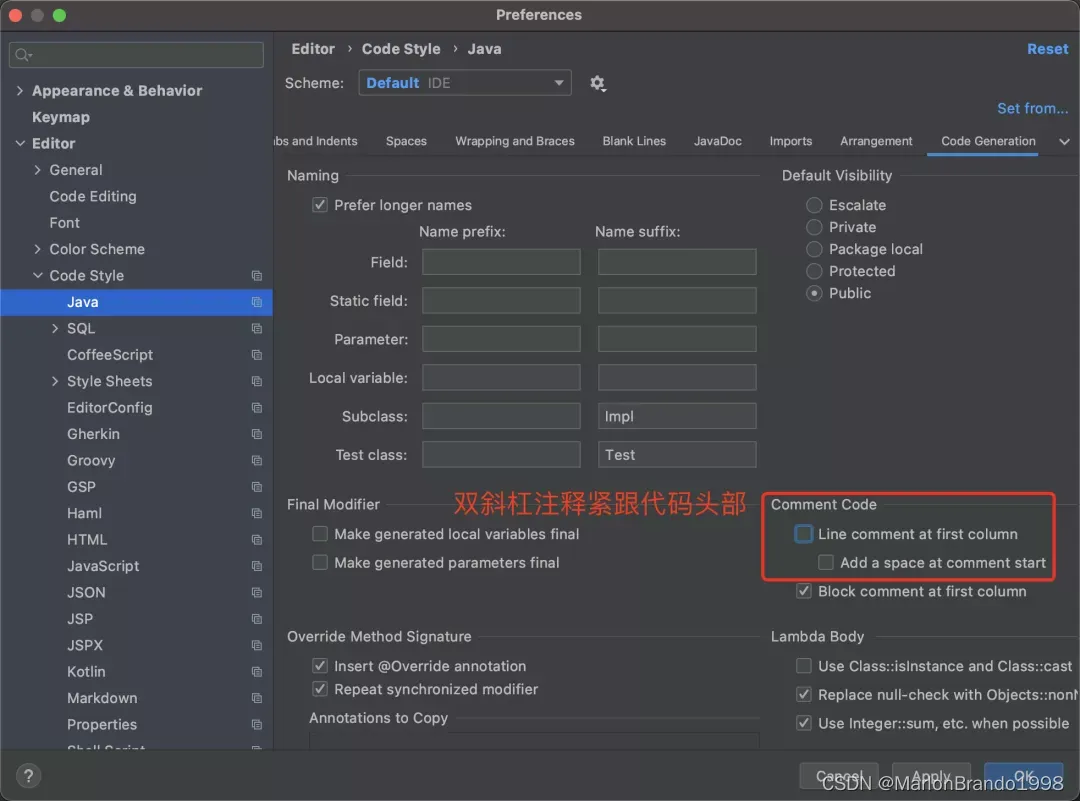Screen dimensions: 1080x801
Task: Click the Test class suffix field containing Test
Action: (x=677, y=455)
